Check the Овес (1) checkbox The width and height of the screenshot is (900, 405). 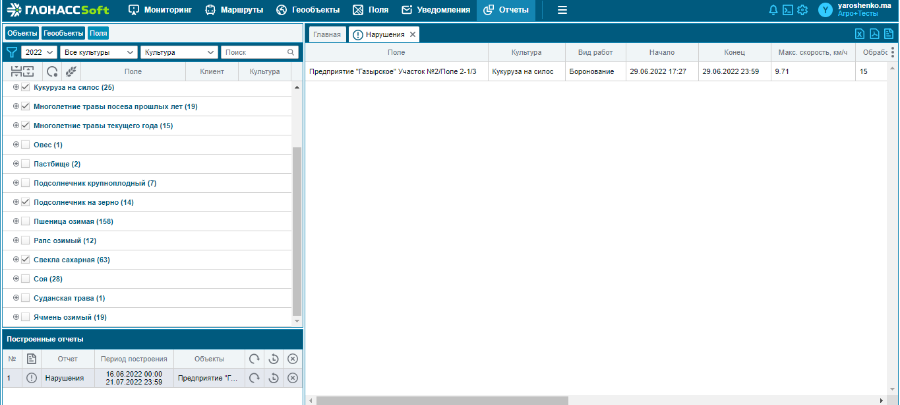(26, 145)
